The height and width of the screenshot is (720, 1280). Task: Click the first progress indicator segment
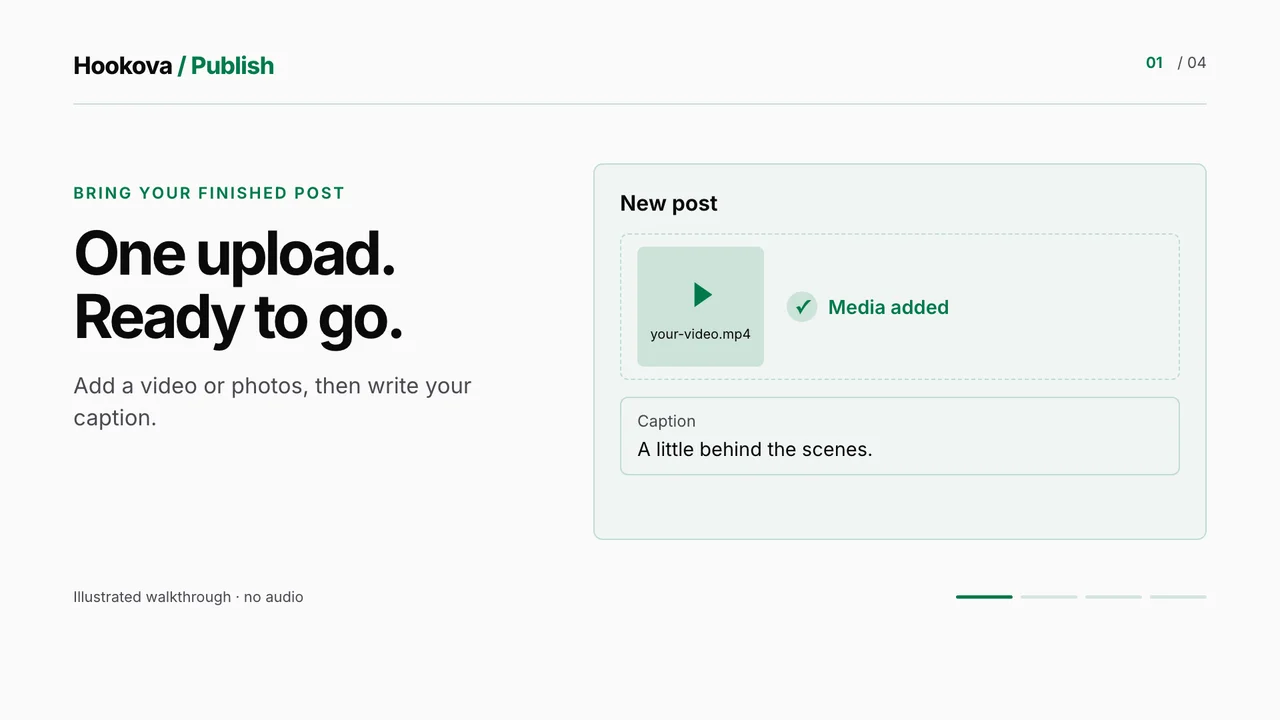(984, 597)
